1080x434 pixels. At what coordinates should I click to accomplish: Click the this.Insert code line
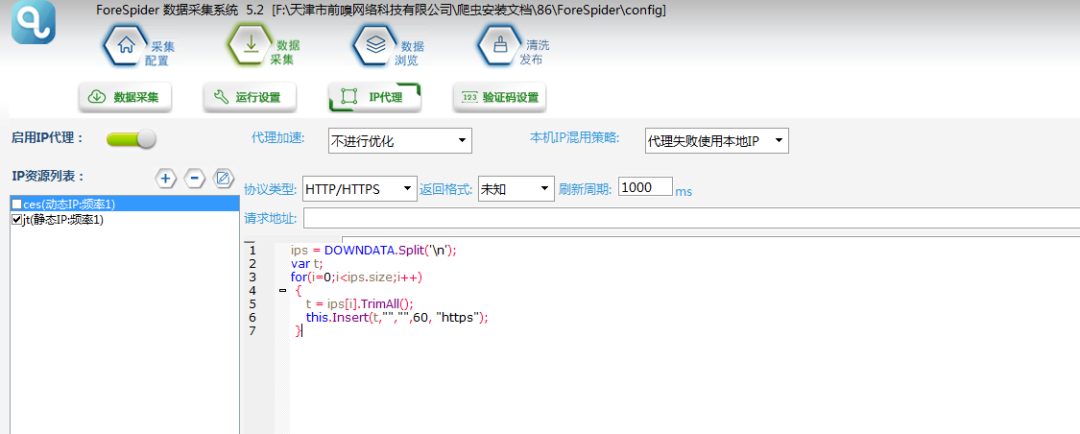(397, 318)
